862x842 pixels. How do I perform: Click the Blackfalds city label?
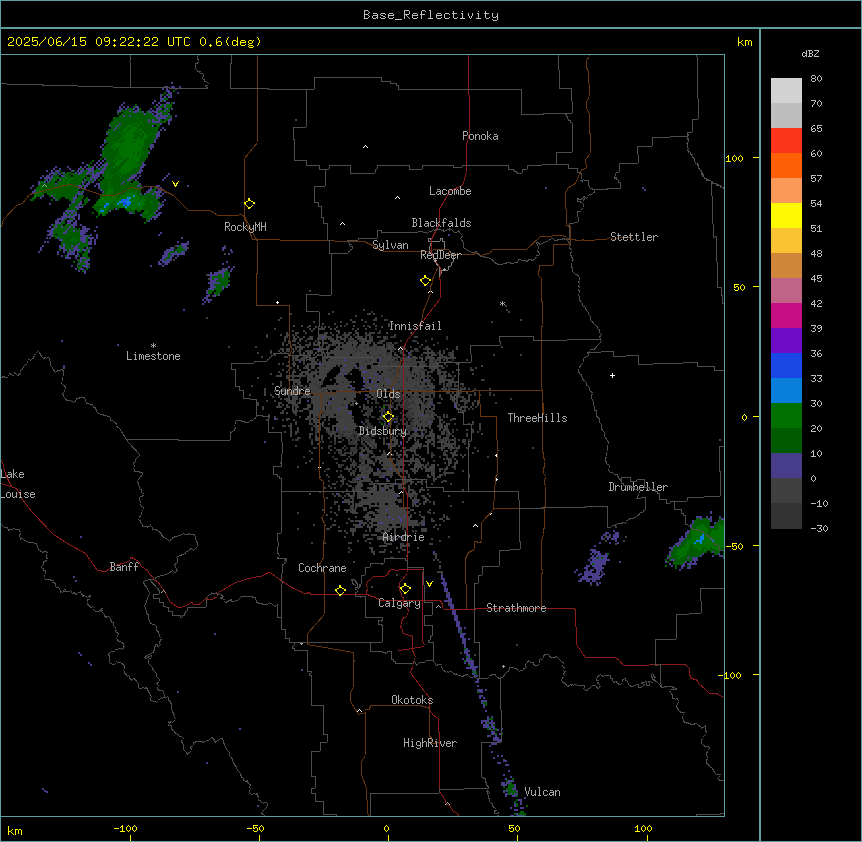pyautogui.click(x=441, y=223)
